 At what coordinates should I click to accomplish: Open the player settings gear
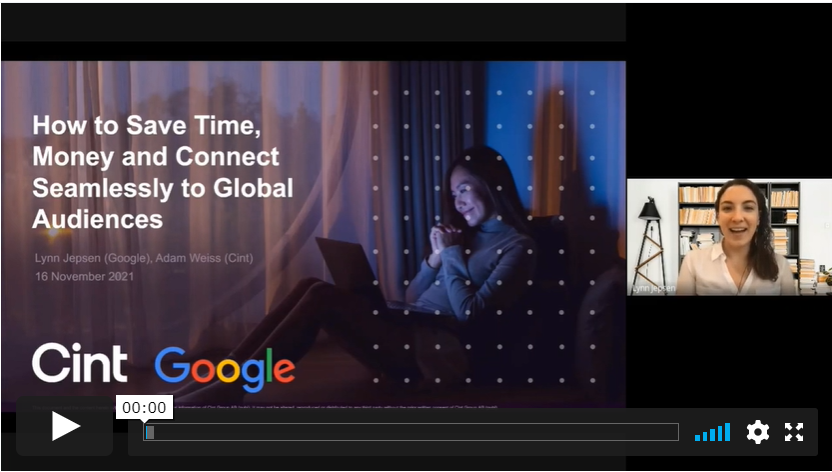coord(758,432)
